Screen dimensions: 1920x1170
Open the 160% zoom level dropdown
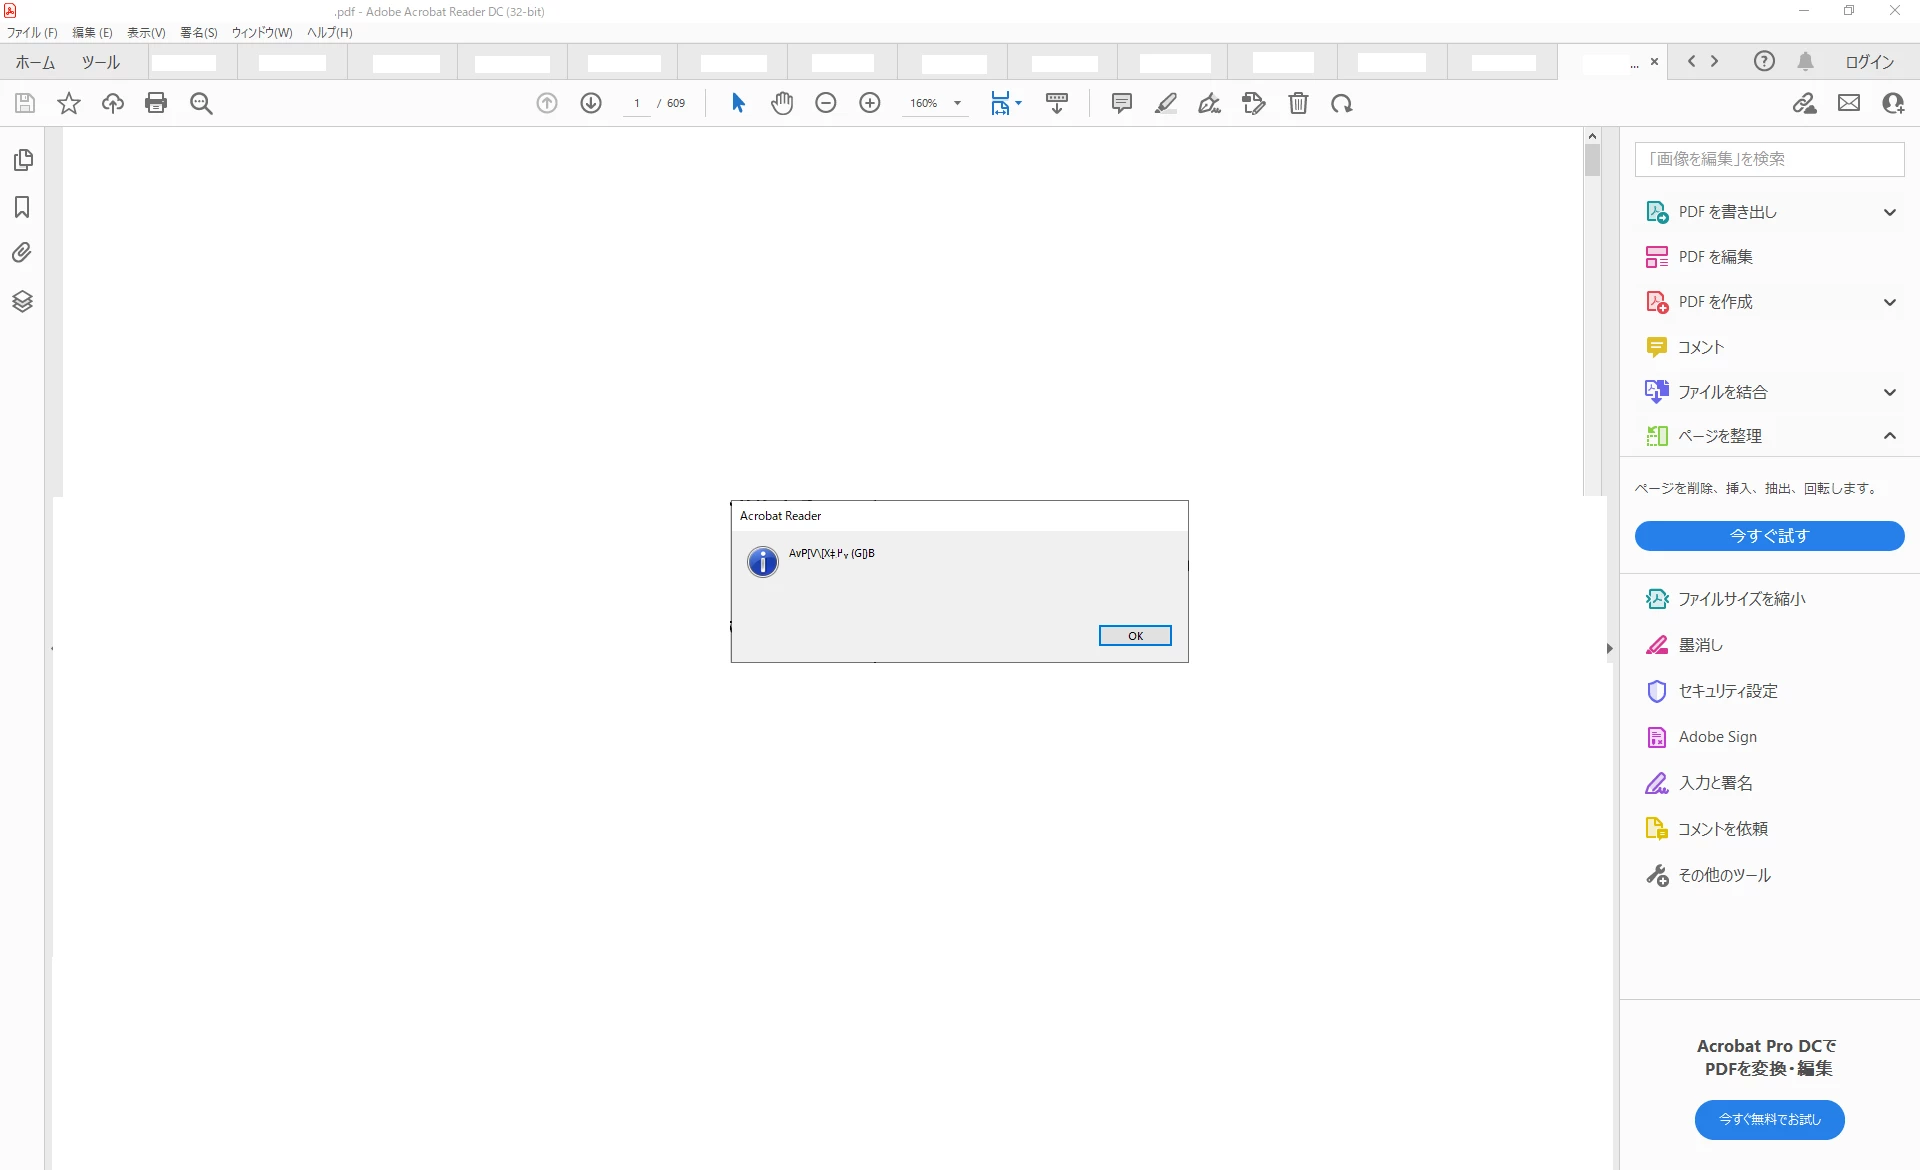tap(957, 103)
